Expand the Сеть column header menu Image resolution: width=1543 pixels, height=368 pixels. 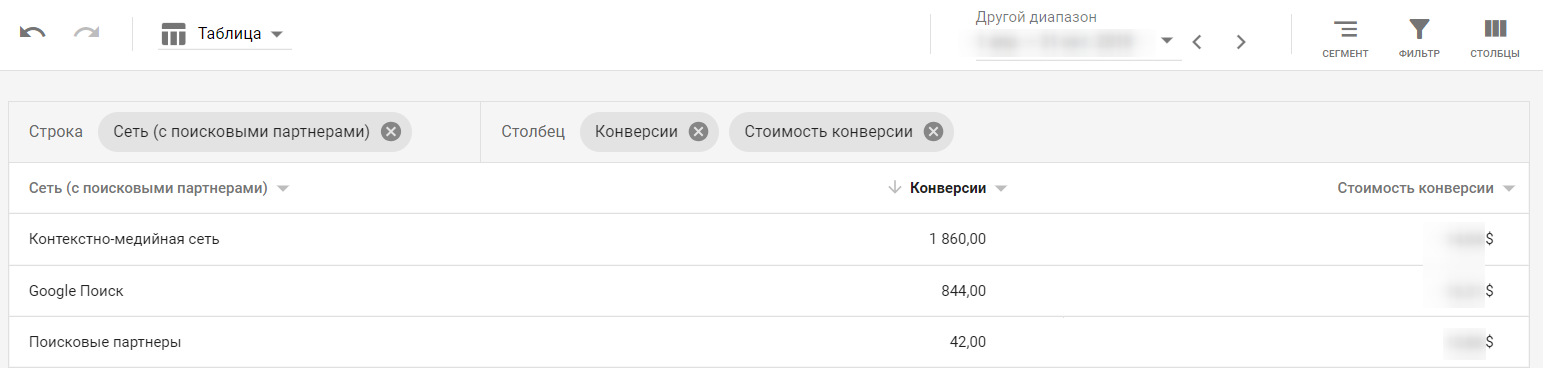point(283,188)
